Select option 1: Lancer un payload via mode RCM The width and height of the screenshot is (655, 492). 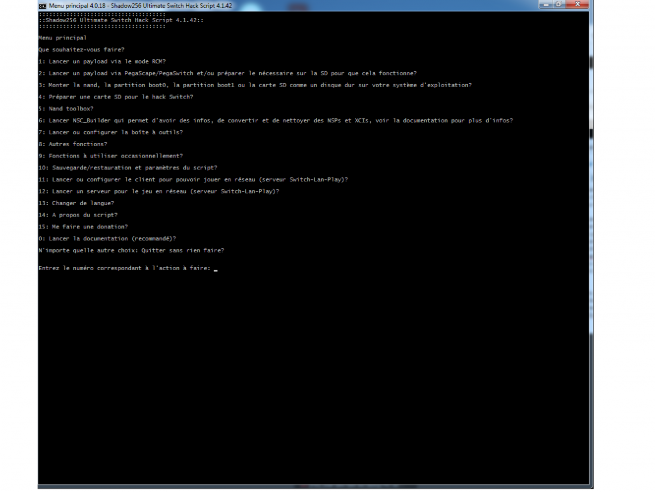point(101,61)
